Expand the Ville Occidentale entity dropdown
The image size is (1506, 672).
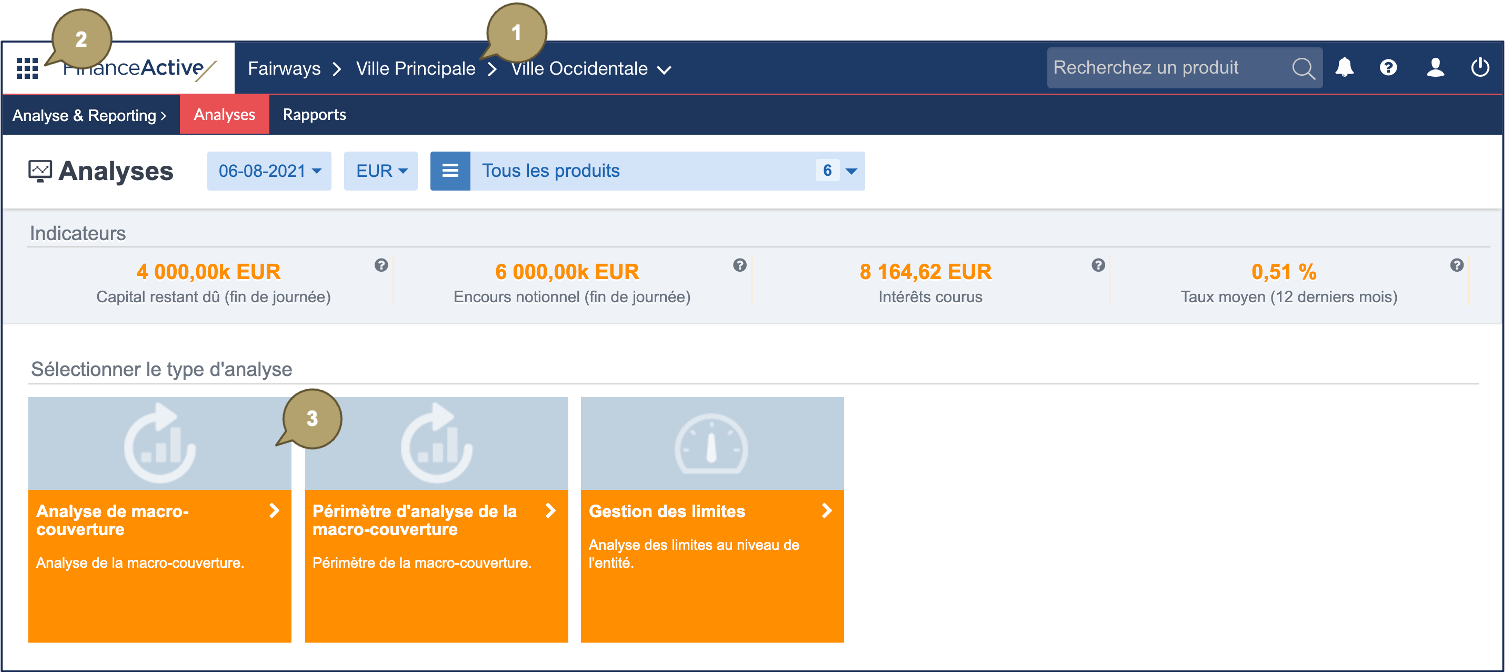664,70
